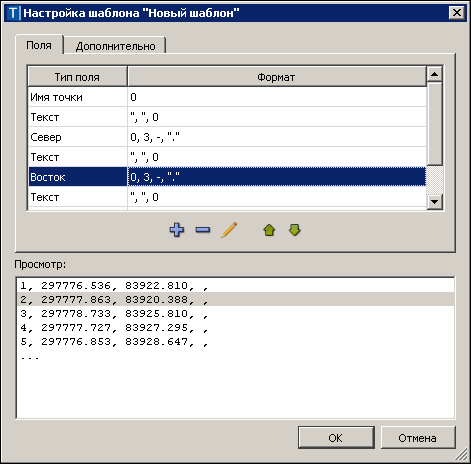Select the Север field row
Image resolution: width=471 pixels, height=464 pixels.
click(x=227, y=137)
